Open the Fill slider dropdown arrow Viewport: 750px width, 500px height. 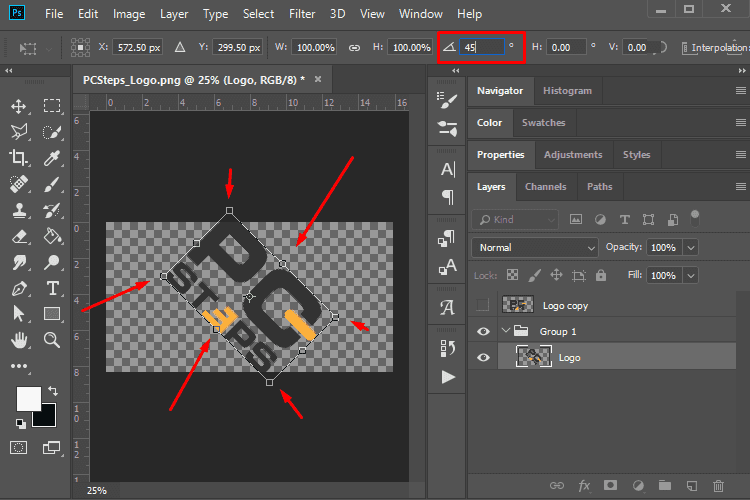point(691,276)
